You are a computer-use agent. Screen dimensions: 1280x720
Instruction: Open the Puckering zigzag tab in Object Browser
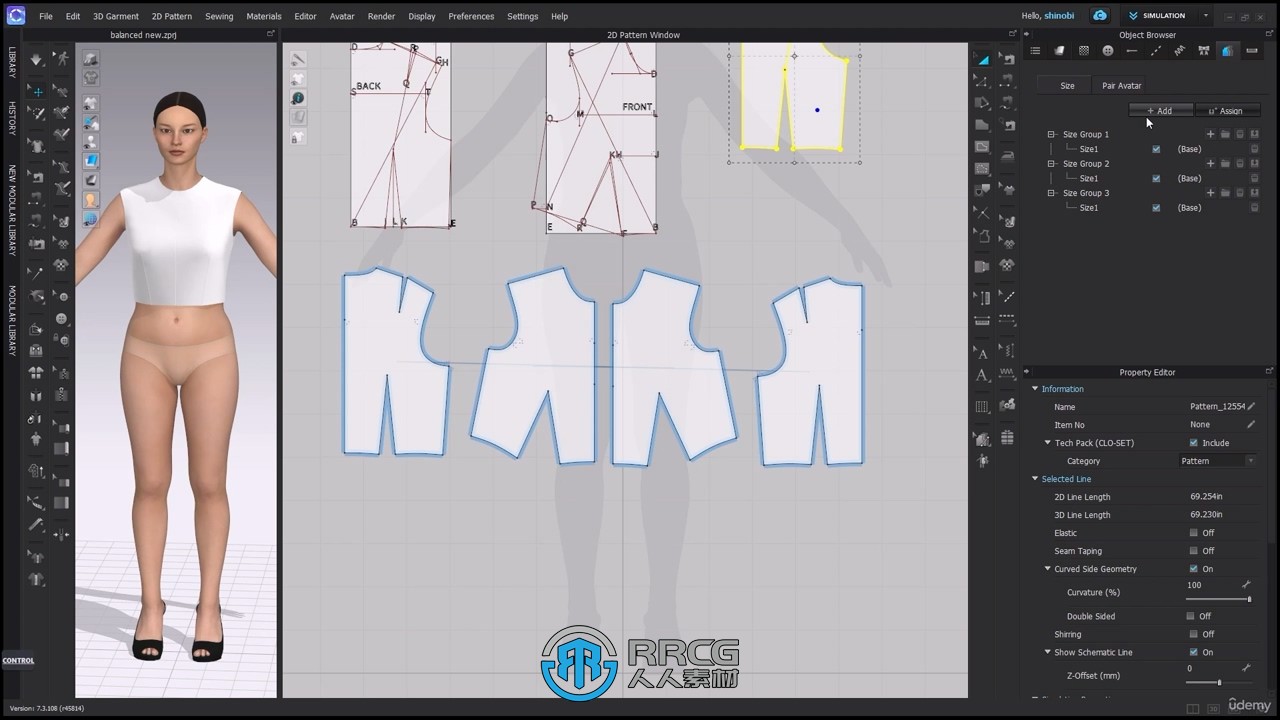click(x=1179, y=51)
